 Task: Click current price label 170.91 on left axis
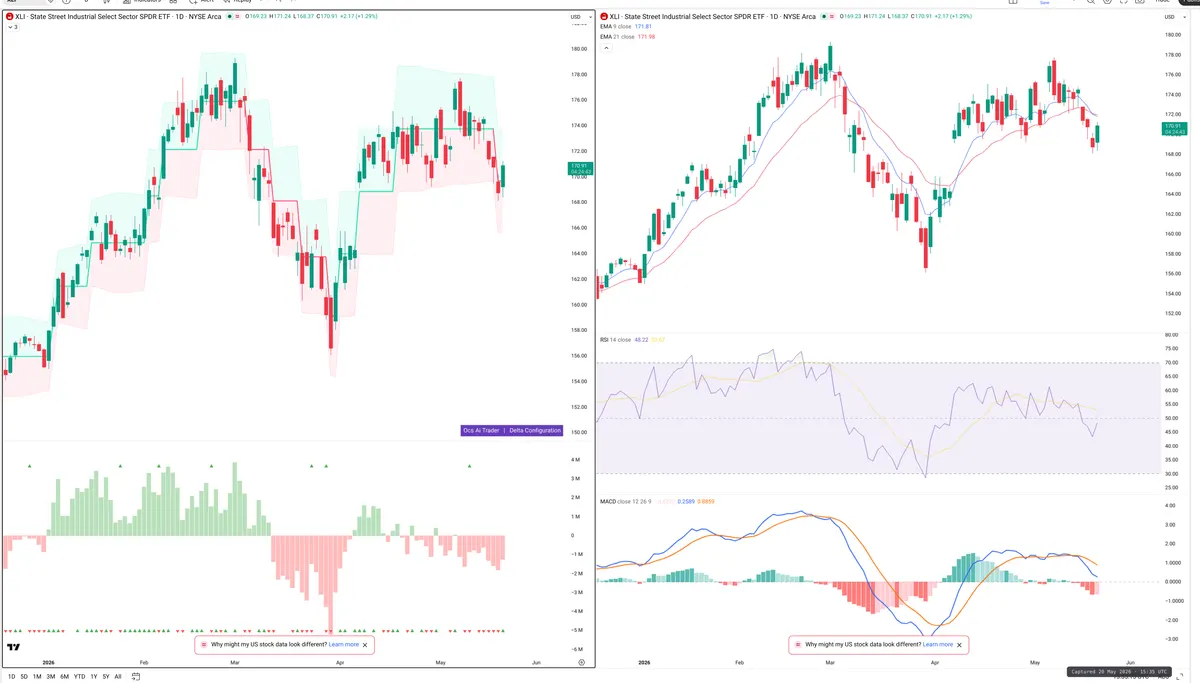pyautogui.click(x=579, y=168)
